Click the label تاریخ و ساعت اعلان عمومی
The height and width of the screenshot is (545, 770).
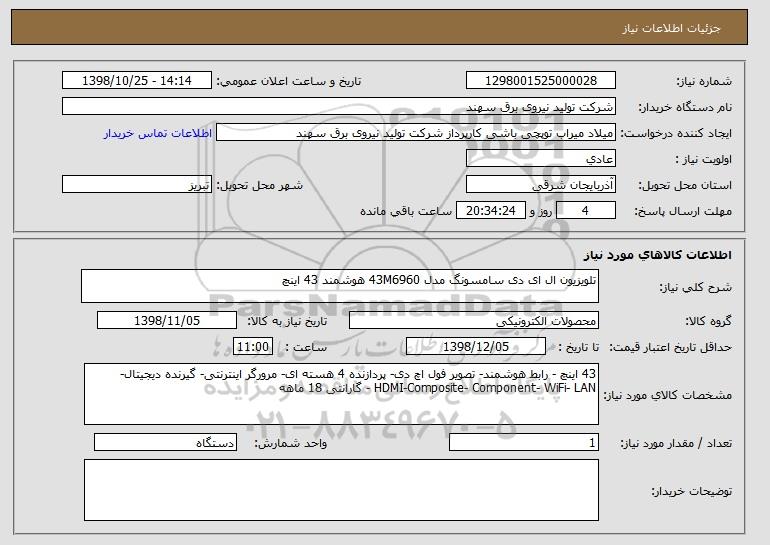[289, 82]
